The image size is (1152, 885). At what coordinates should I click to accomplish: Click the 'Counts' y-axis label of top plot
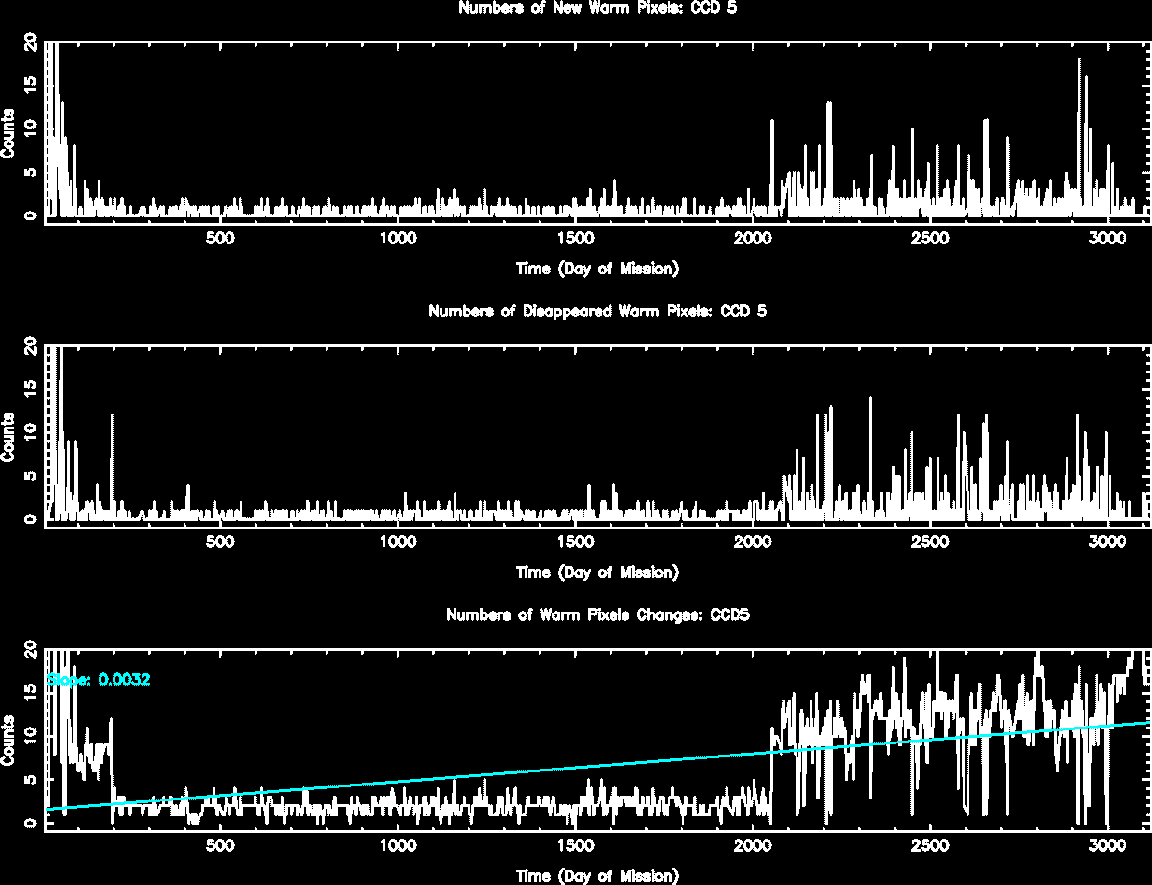tap(8, 133)
